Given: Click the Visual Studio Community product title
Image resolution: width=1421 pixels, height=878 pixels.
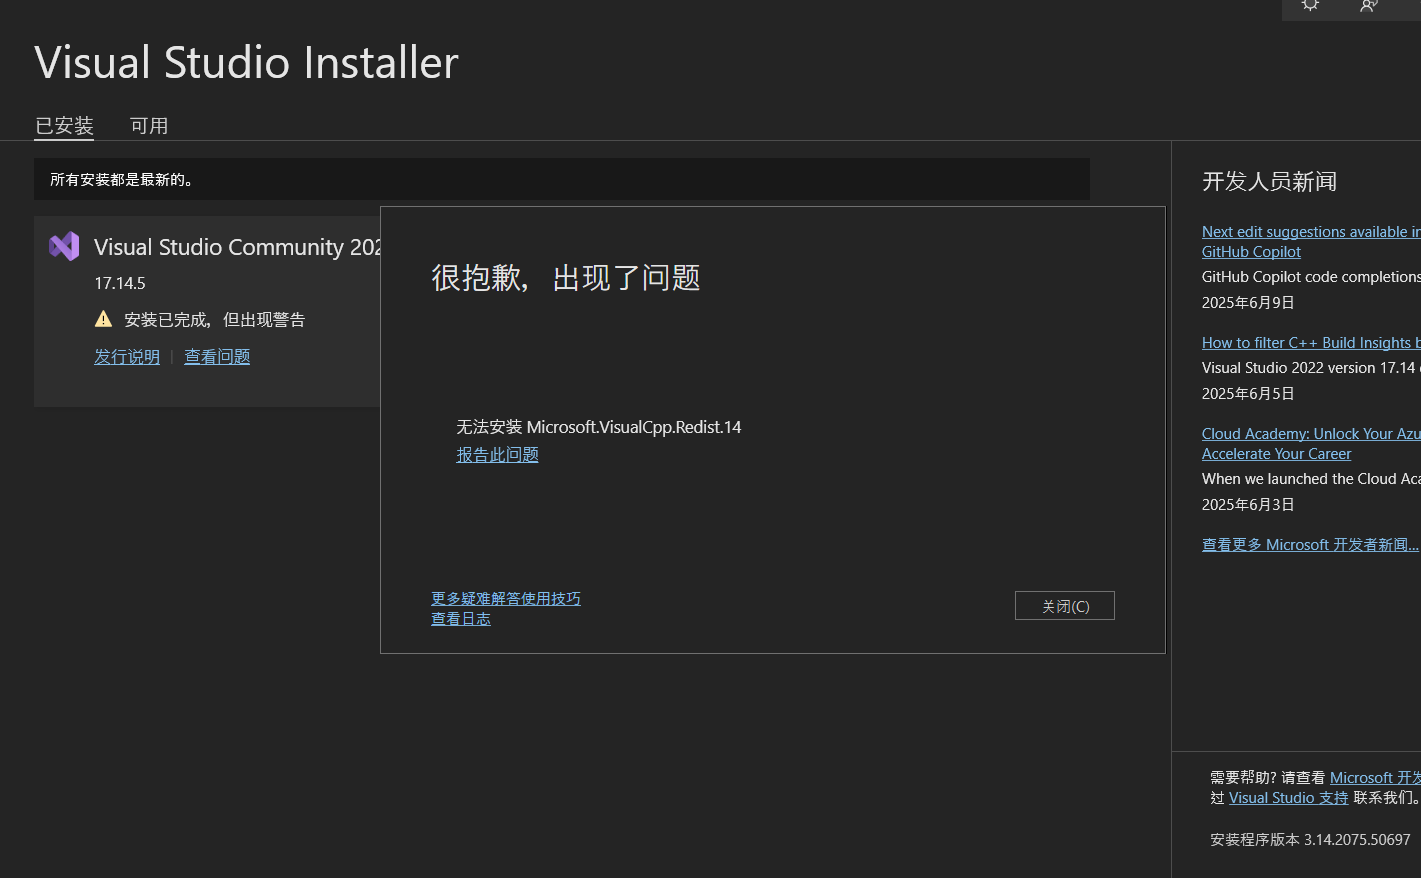Looking at the screenshot, I should [237, 247].
